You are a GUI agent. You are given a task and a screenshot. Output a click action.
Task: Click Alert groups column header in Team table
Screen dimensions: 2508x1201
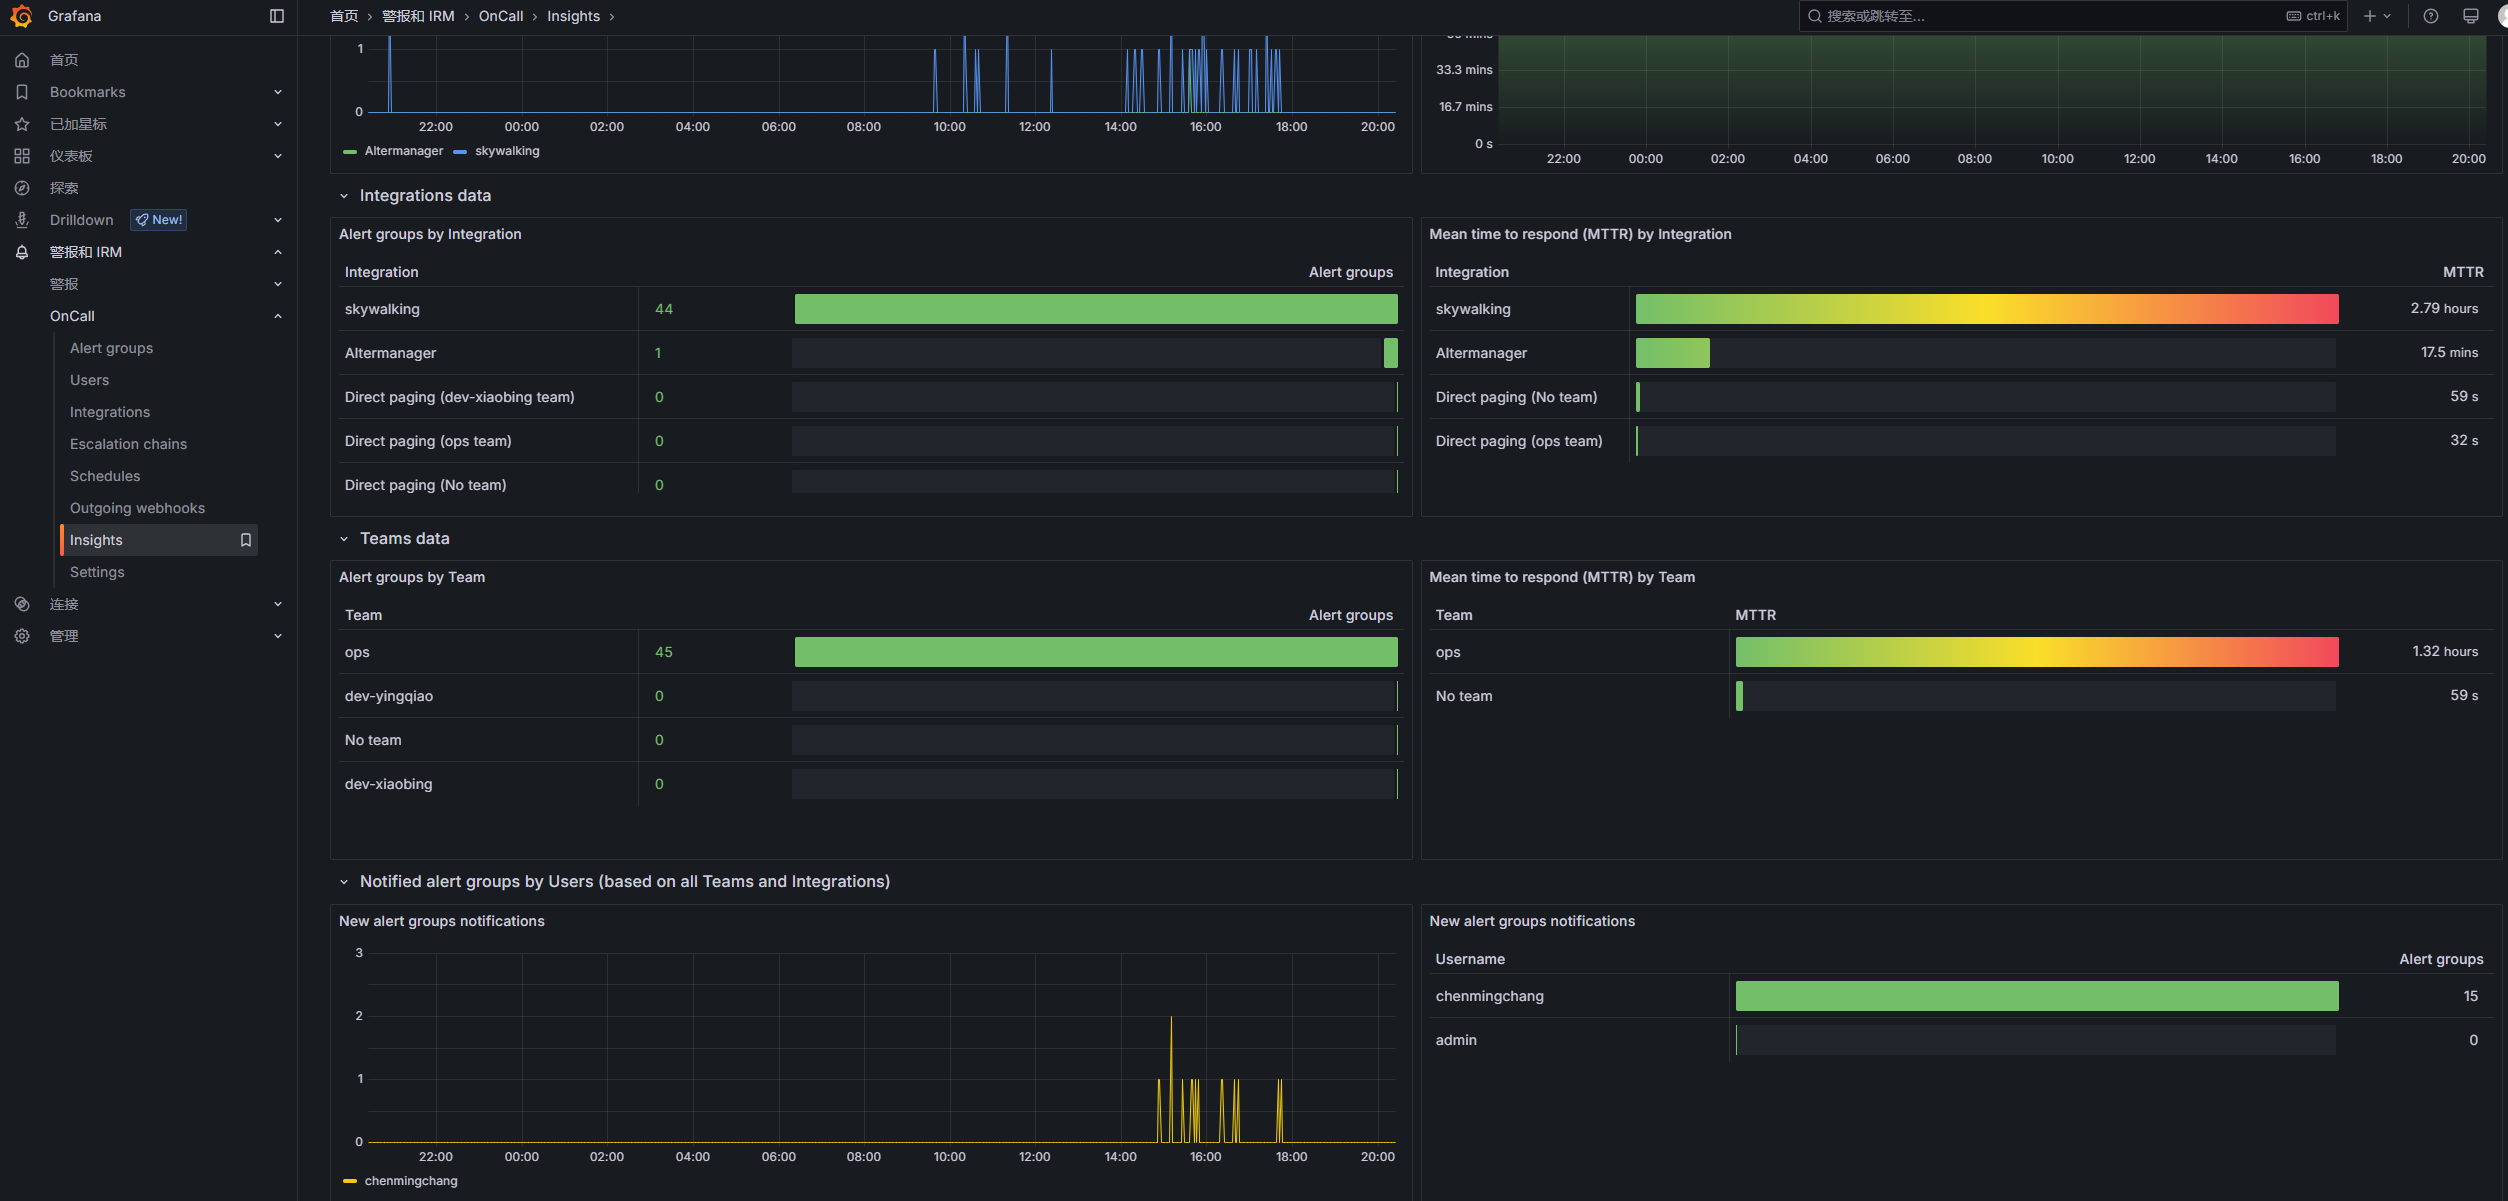1350,615
